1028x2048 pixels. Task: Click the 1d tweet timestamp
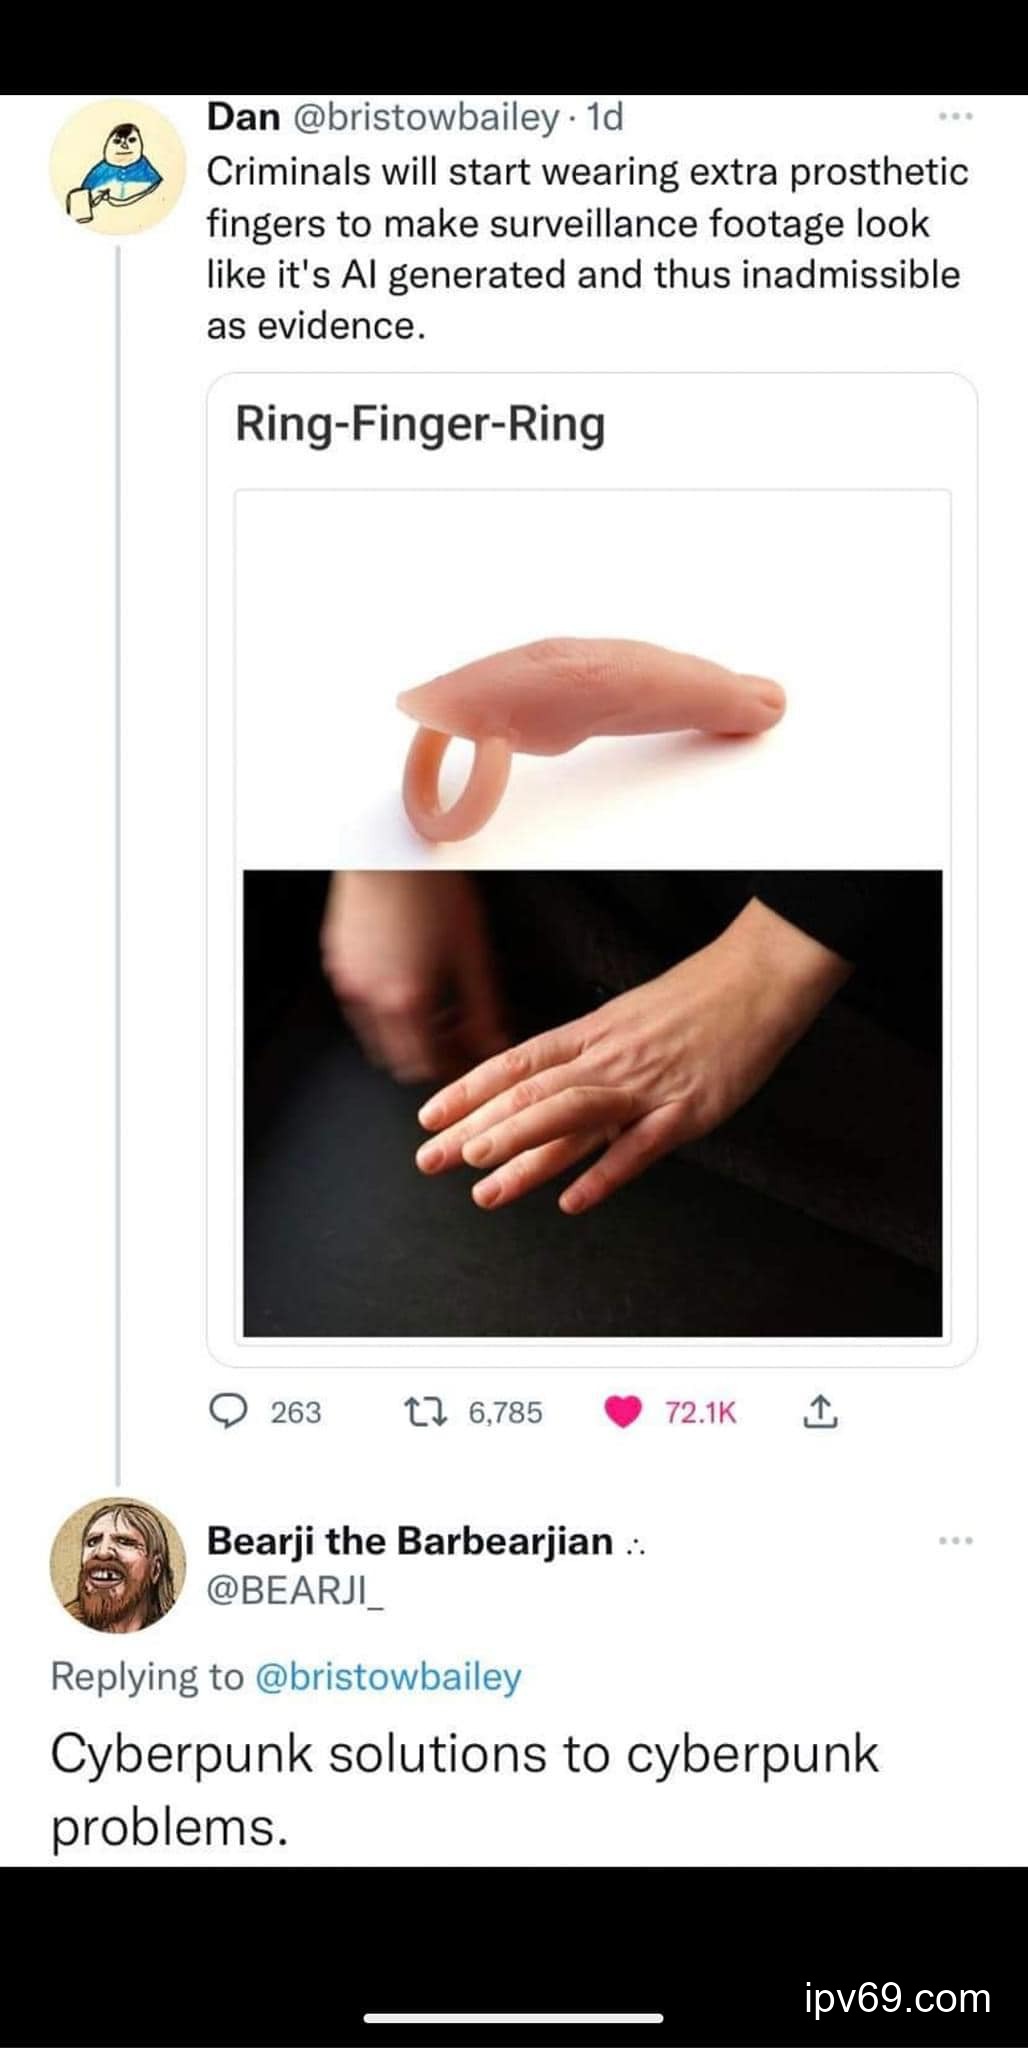604,118
